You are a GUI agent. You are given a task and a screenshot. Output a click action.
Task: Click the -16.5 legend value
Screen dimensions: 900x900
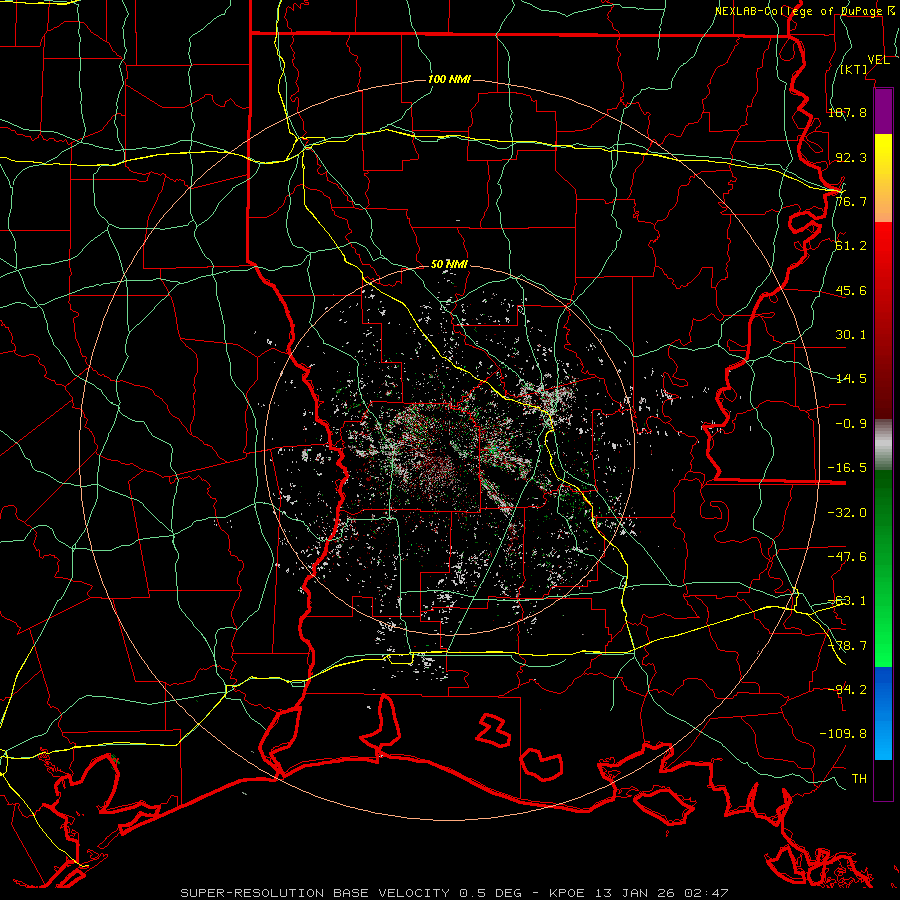pos(847,468)
